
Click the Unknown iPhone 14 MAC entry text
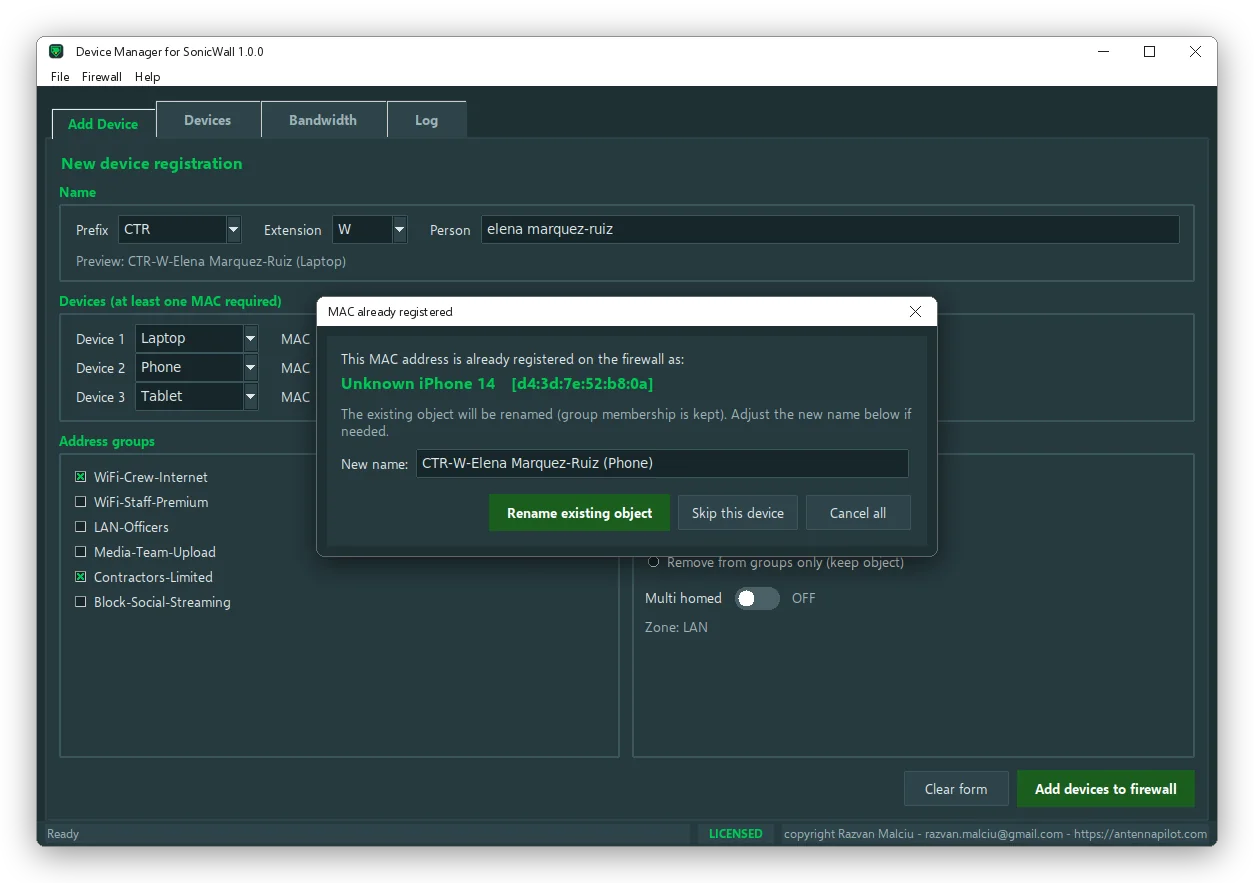coord(497,384)
